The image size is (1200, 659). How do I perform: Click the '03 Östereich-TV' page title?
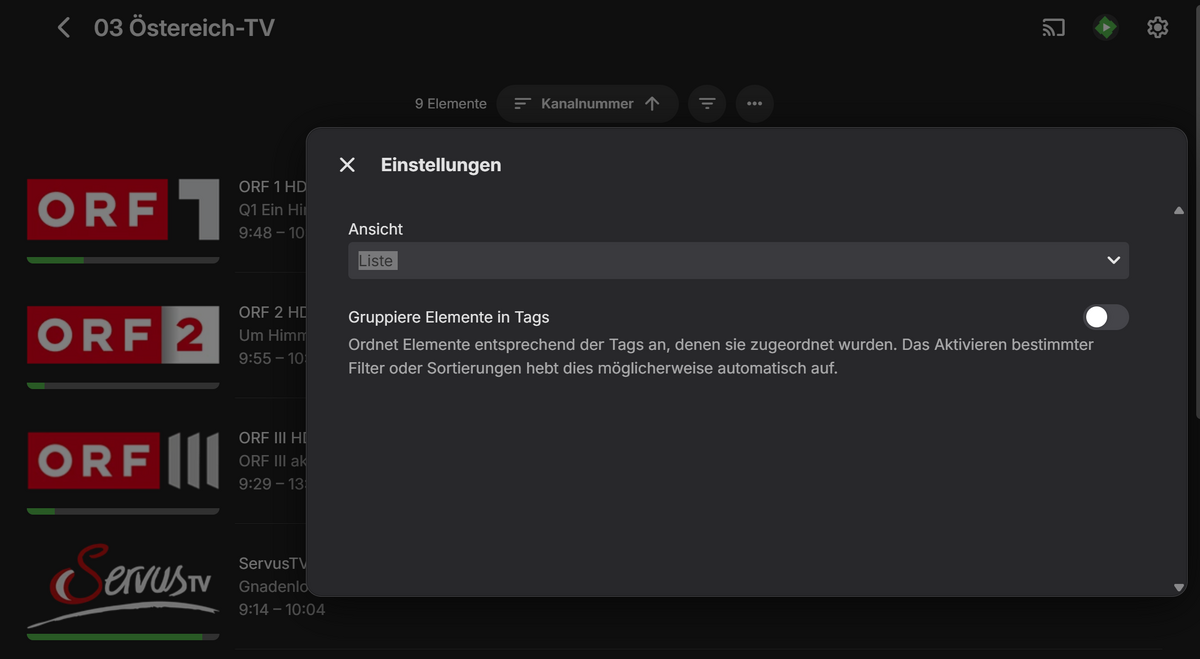click(x=184, y=28)
